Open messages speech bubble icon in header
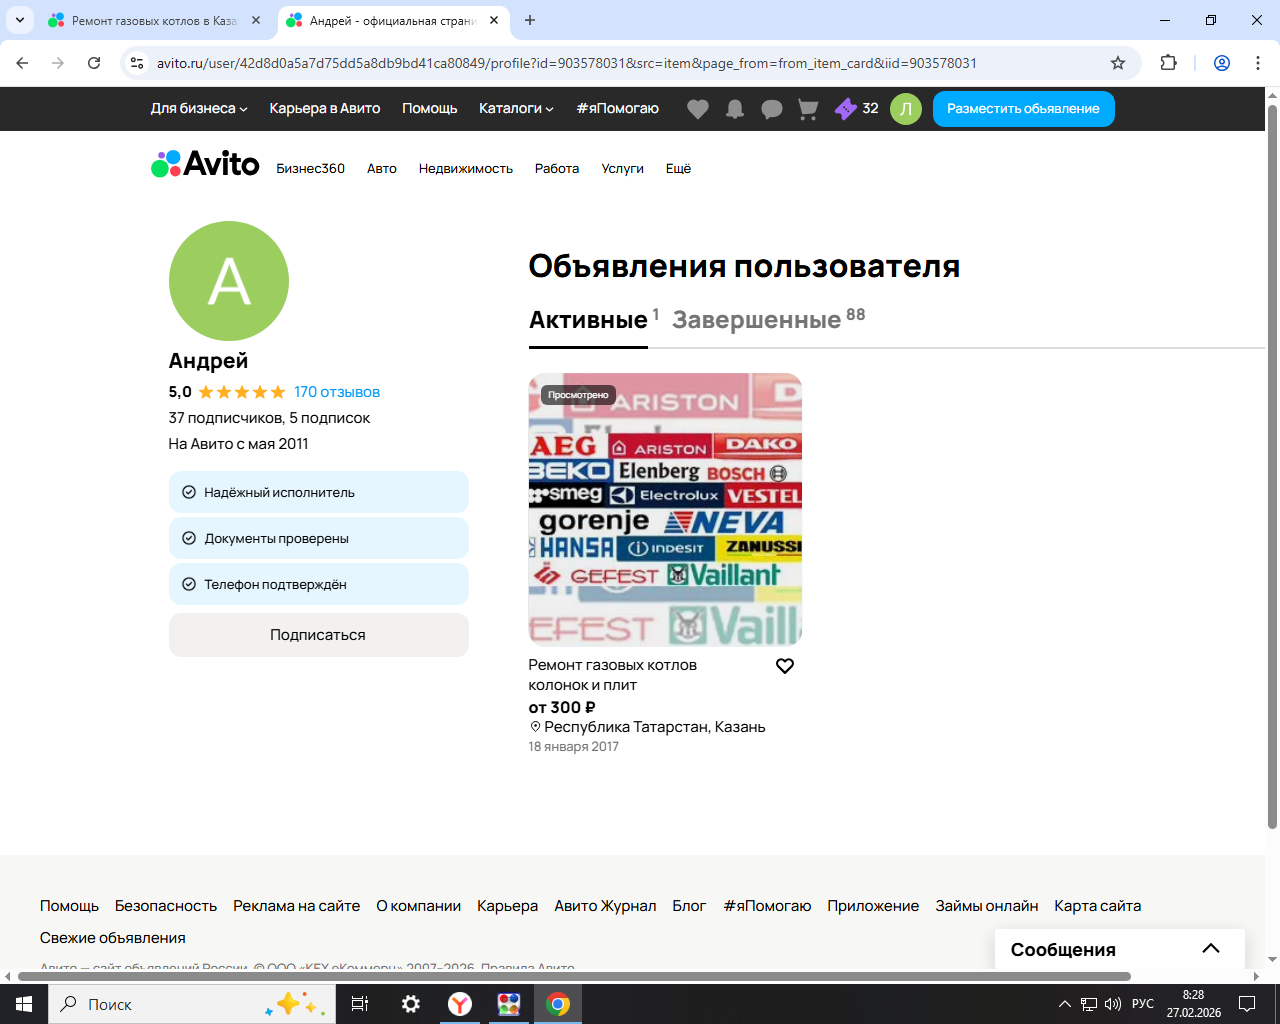1280x1024 pixels. pyautogui.click(x=772, y=109)
